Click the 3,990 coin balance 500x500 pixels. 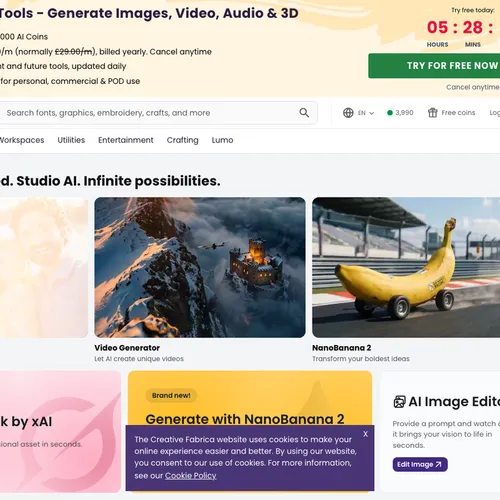tap(404, 113)
